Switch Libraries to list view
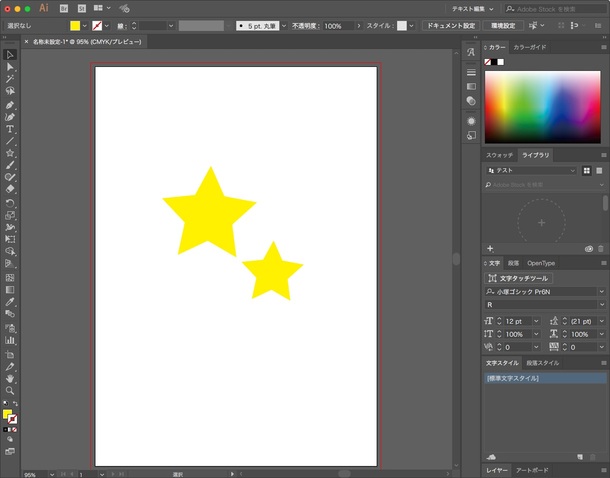 click(x=599, y=170)
